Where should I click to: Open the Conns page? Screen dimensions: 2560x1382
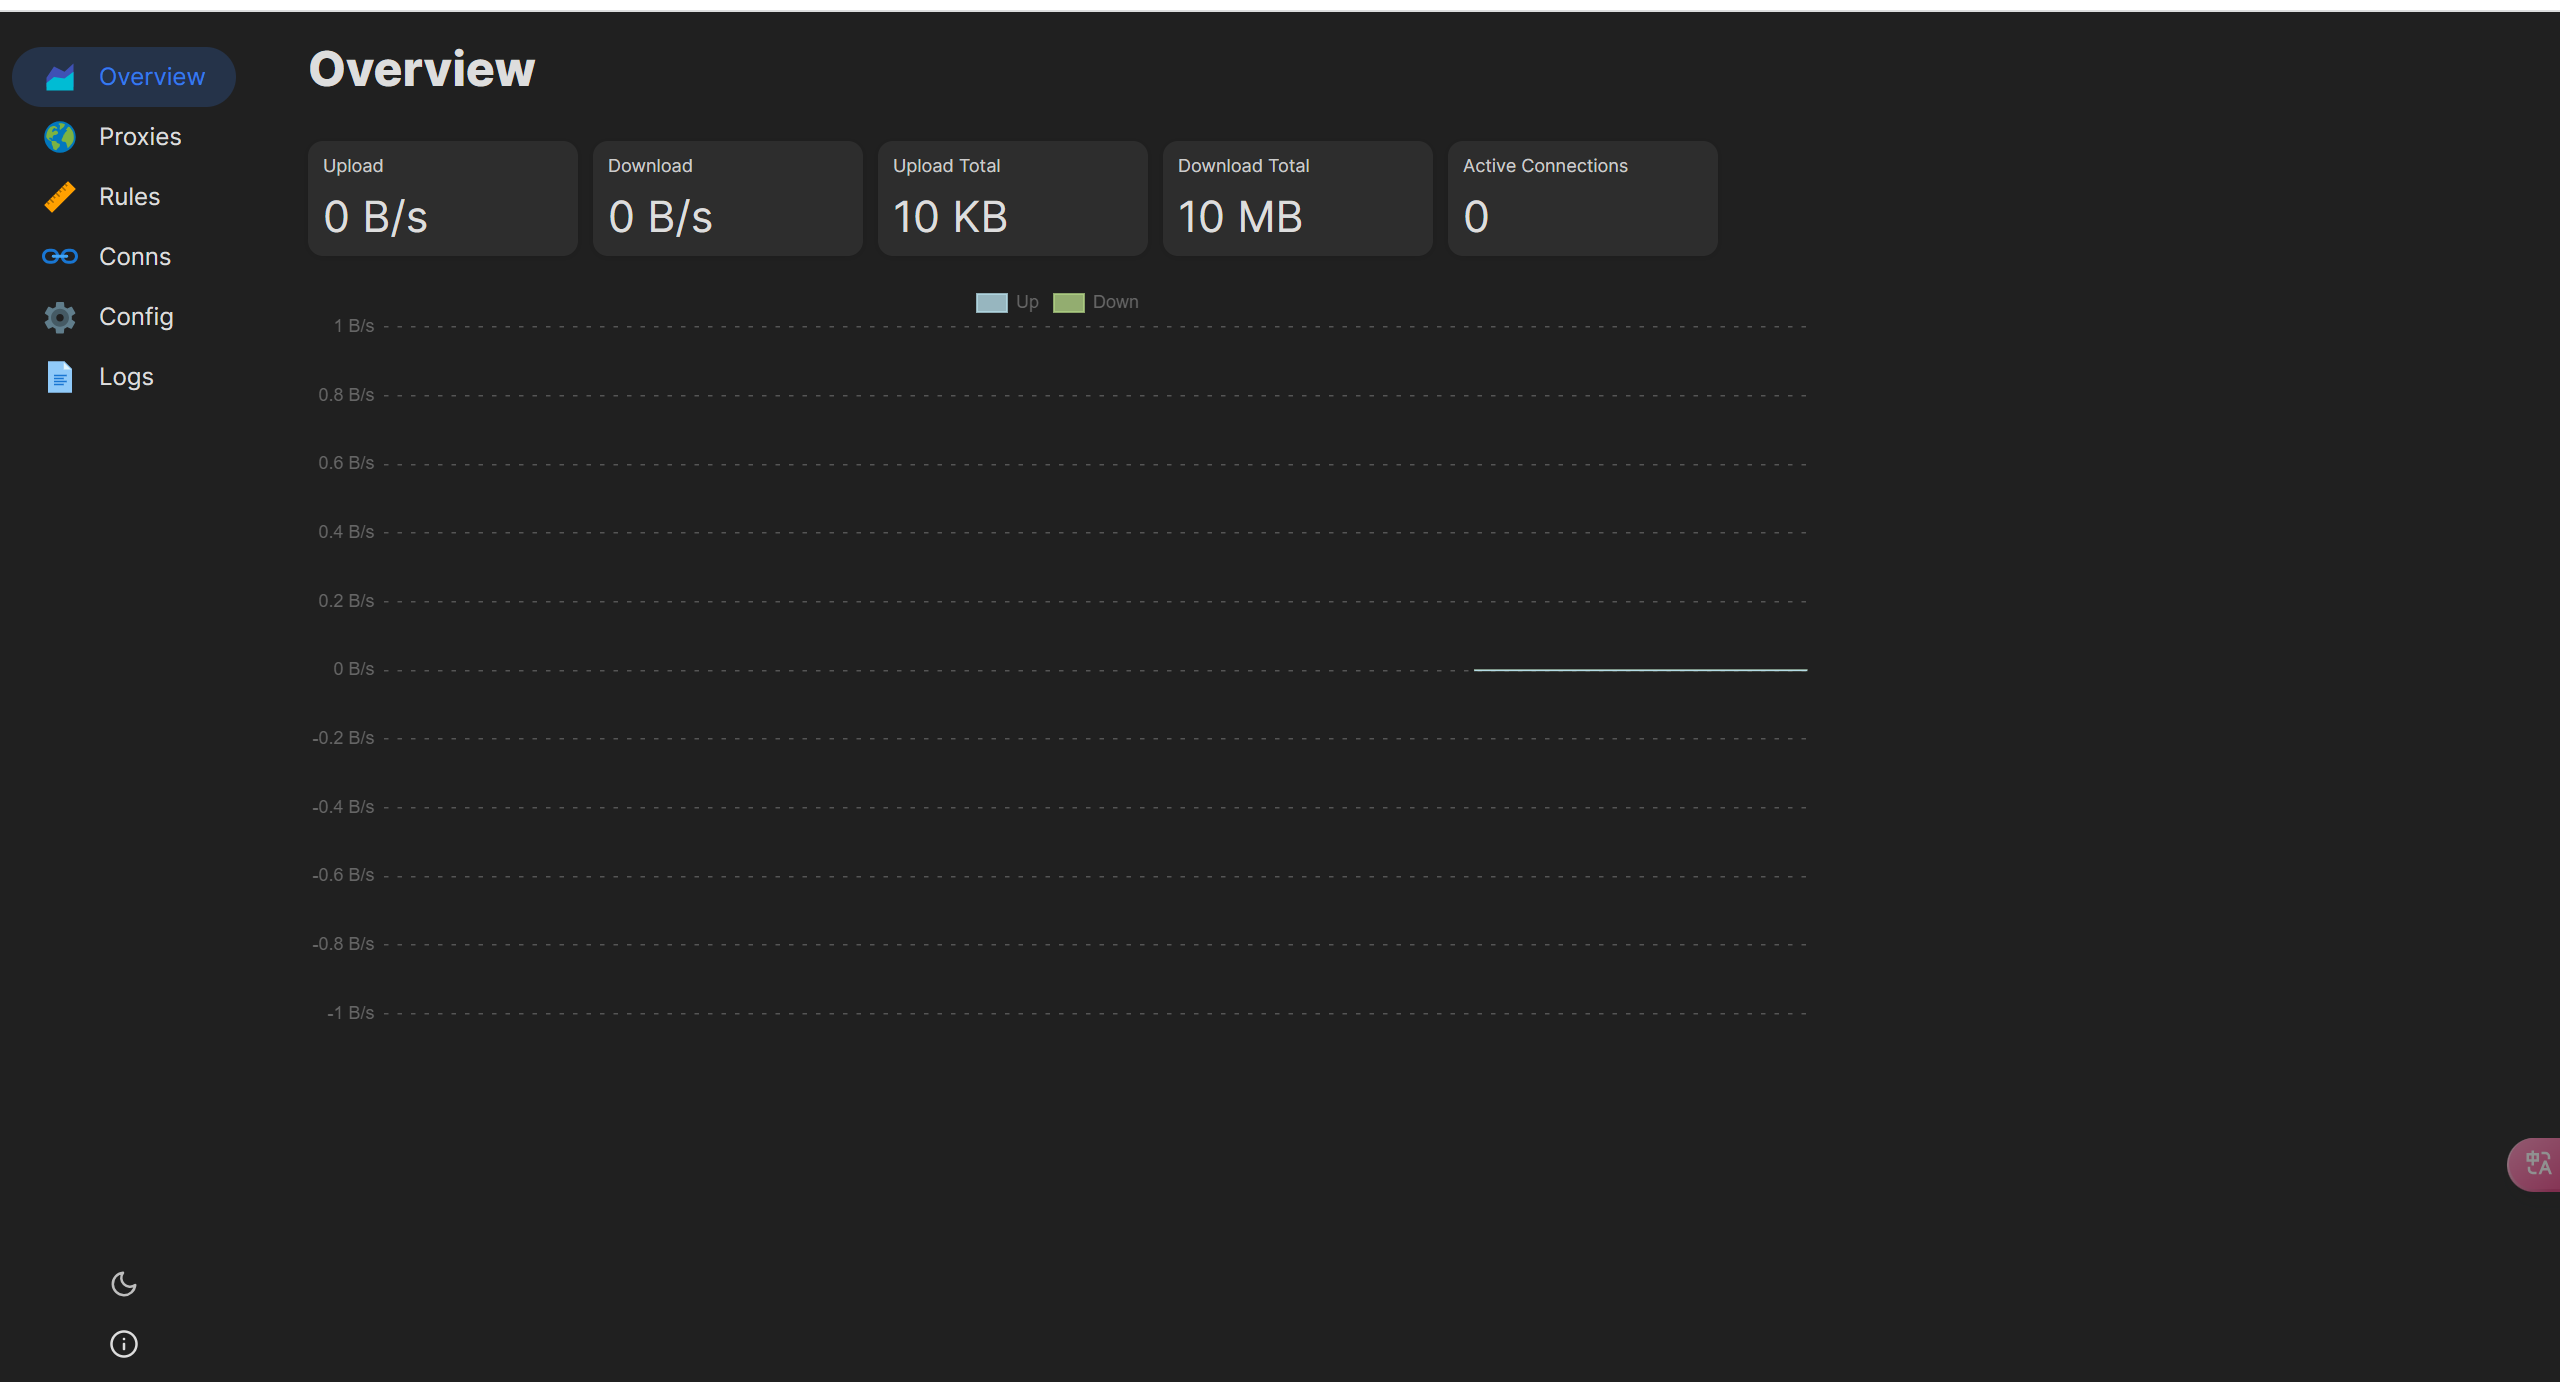(135, 257)
